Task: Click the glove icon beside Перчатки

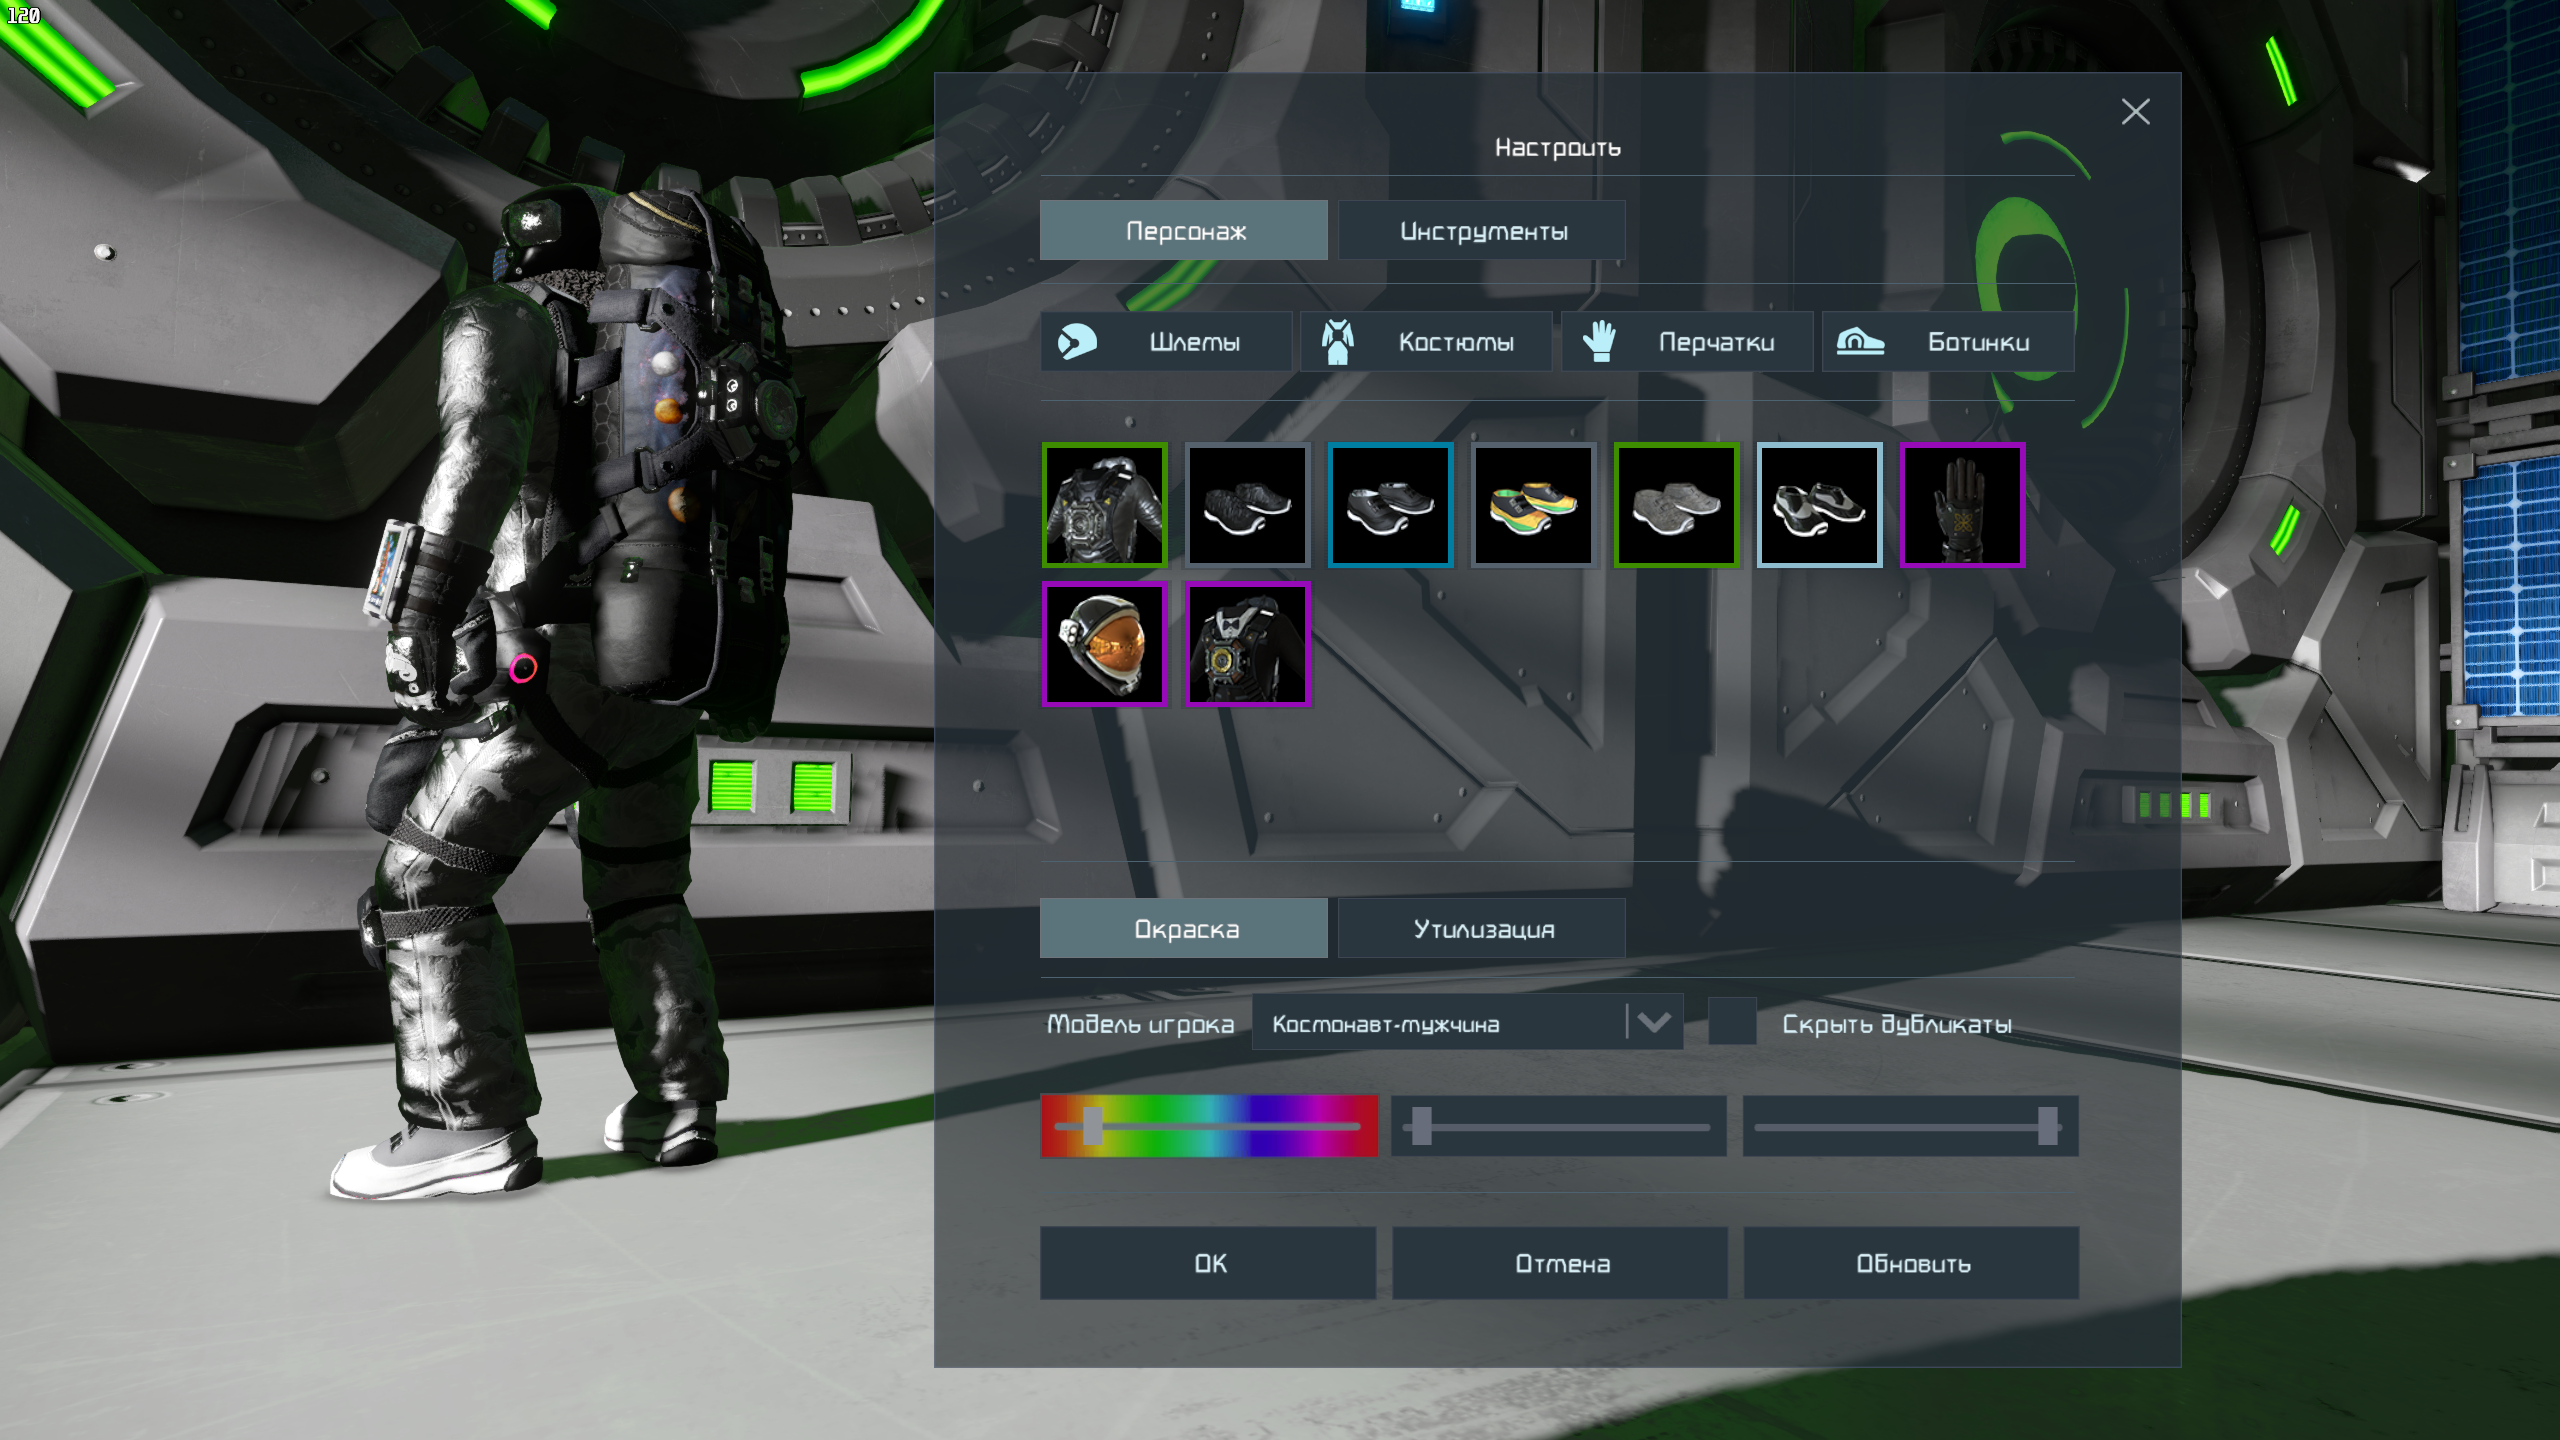Action: [1599, 342]
